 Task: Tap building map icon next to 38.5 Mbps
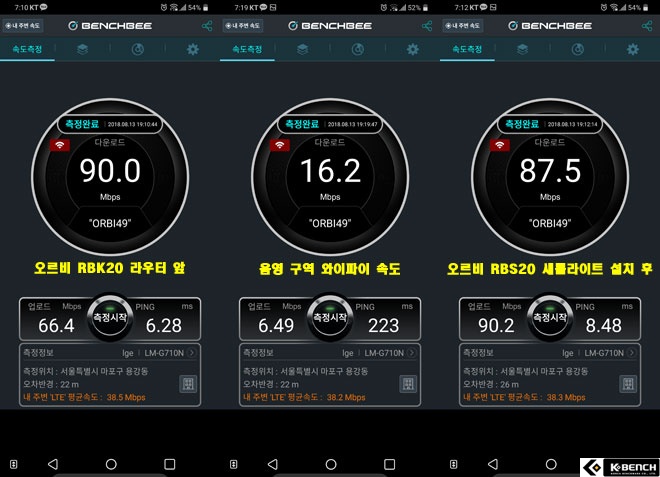click(188, 384)
